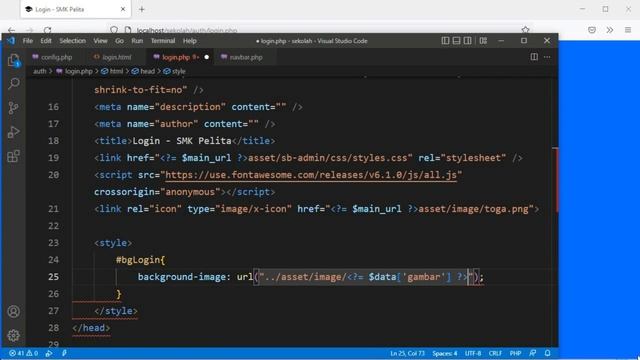Click the browser shield tracking icon
Image resolution: width=640 pixels, height=360 pixels.
tap(114, 30)
